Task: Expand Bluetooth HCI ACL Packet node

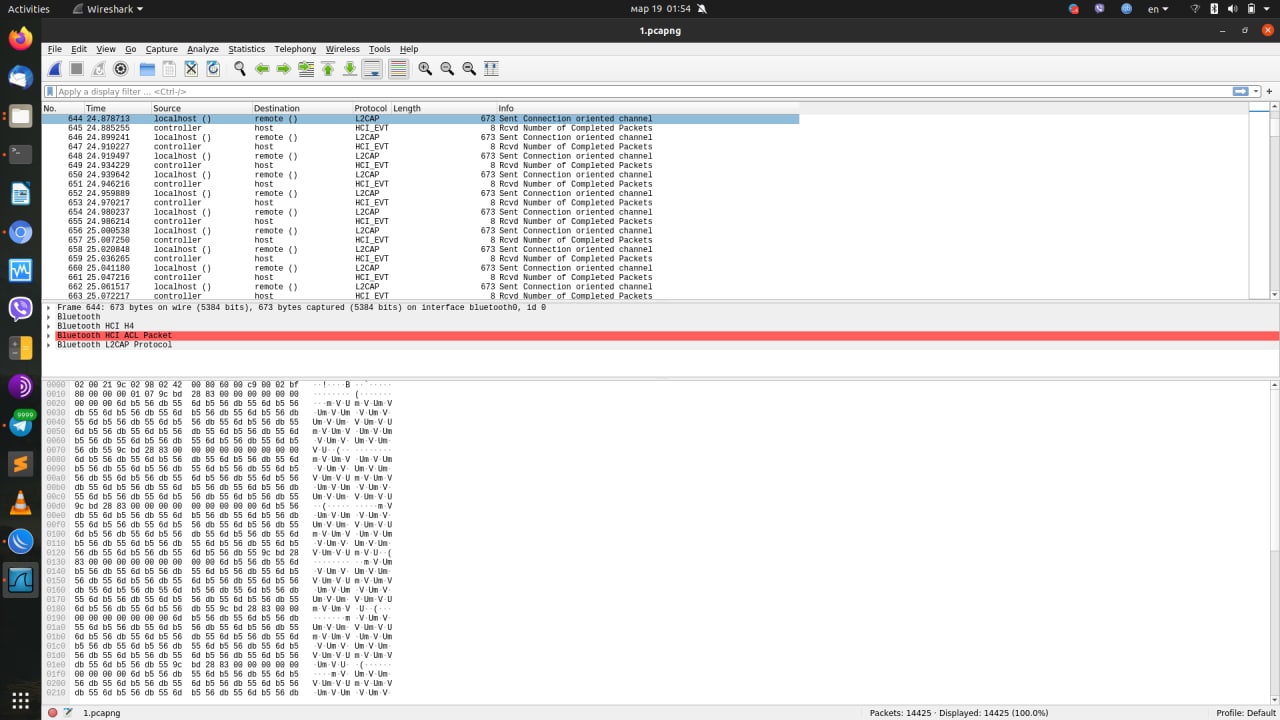Action: 49,336
